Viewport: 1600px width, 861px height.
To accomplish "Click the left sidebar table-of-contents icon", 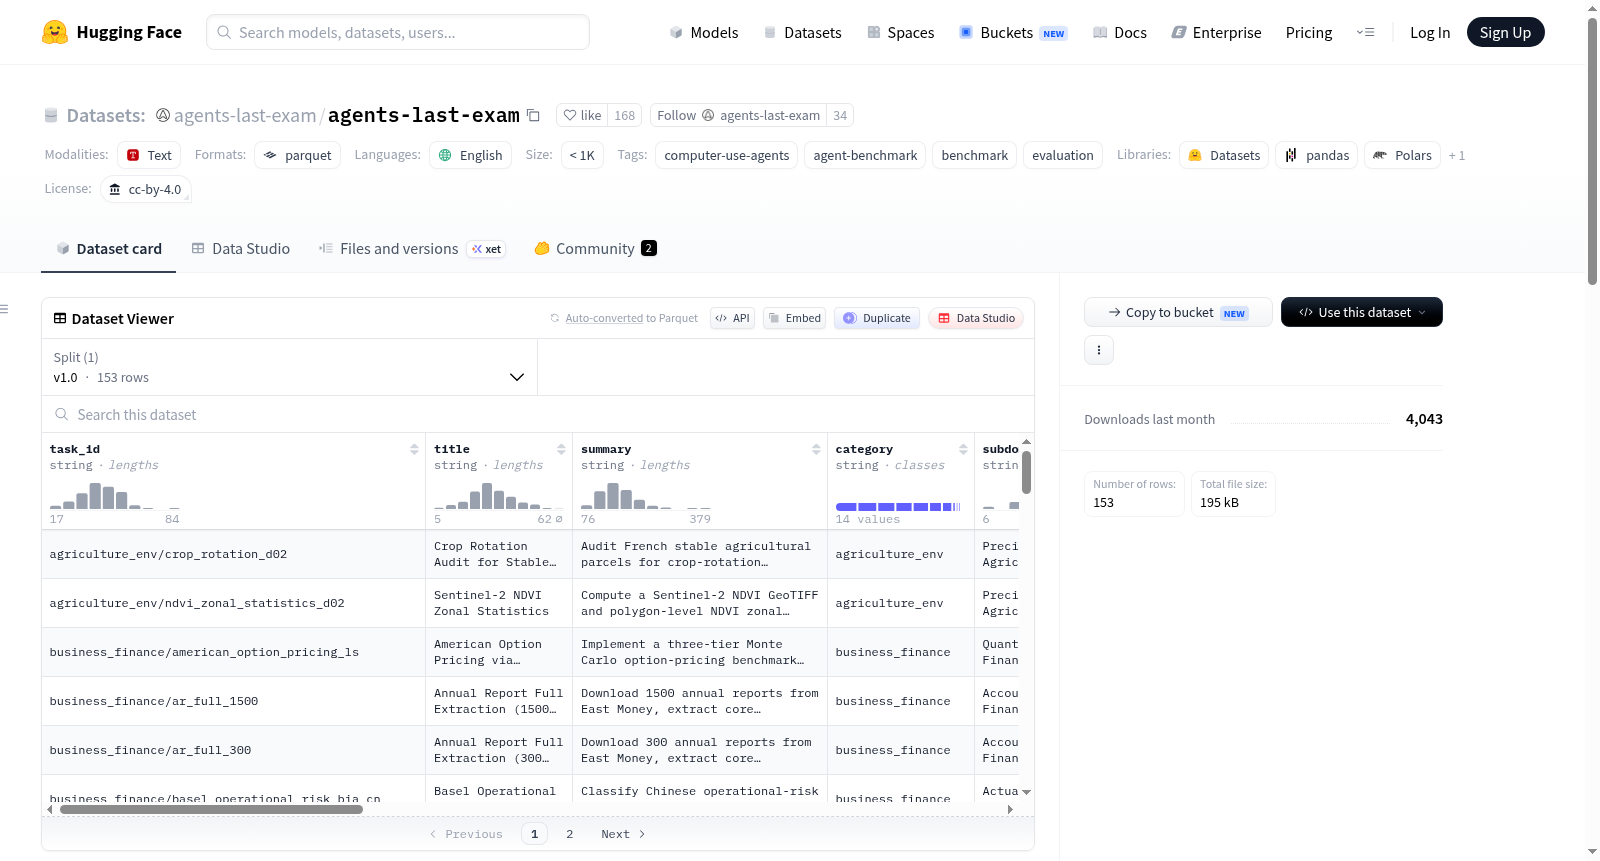I will pyautogui.click(x=4, y=309).
